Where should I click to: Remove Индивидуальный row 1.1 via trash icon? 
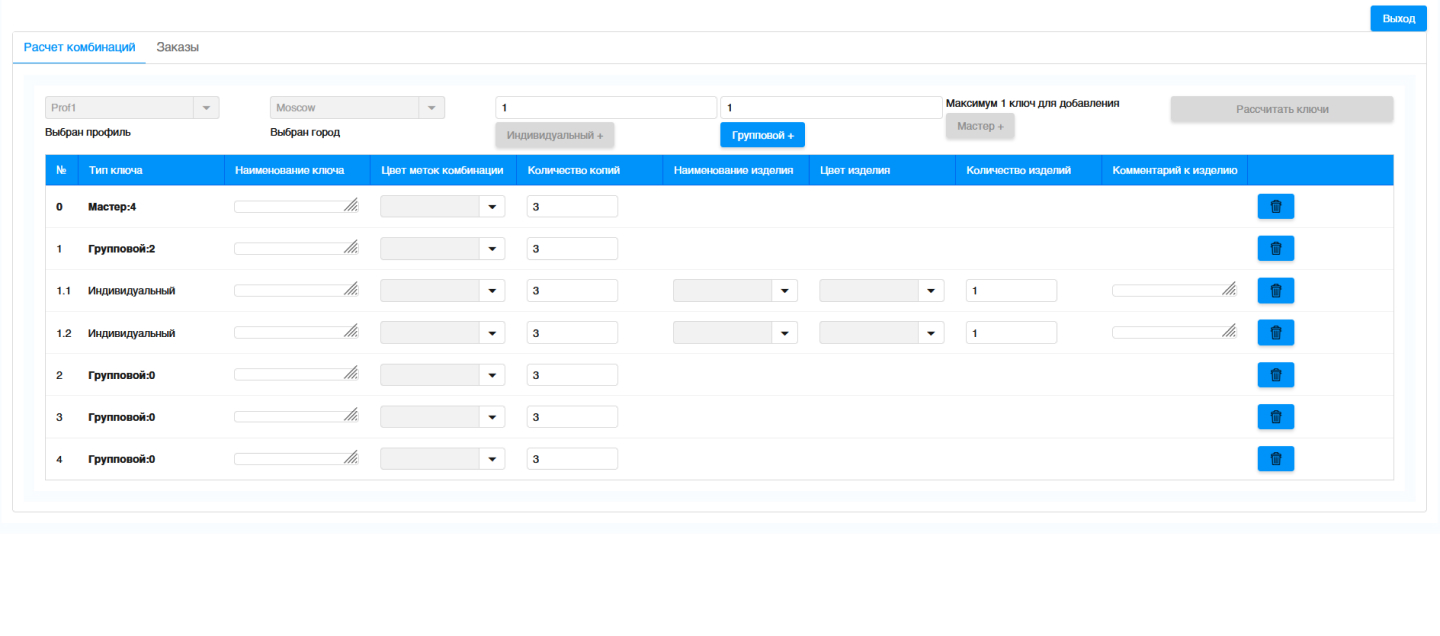pos(1275,291)
